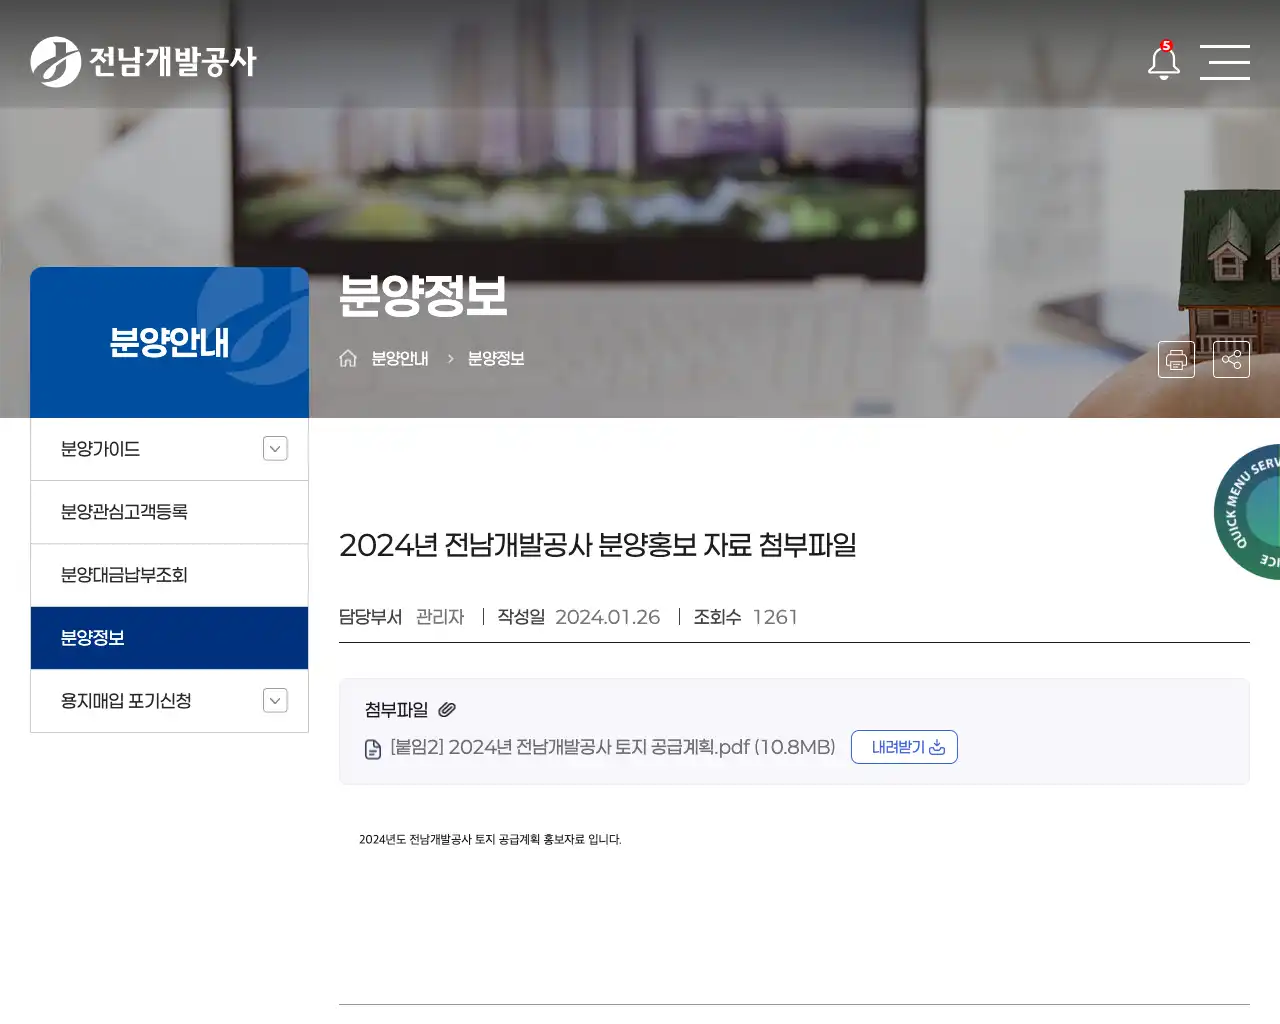Expand the 용지매입 포기신청 submenu chevron

[275, 701]
